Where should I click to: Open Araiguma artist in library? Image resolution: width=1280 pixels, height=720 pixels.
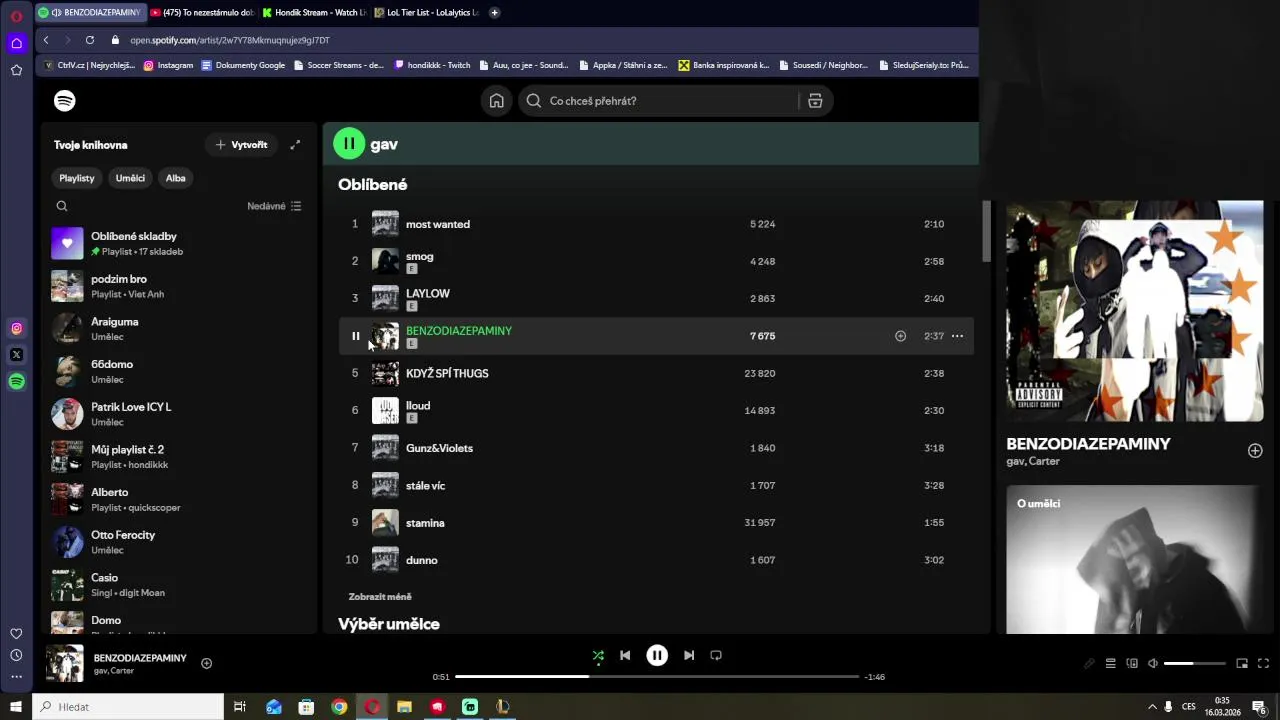(x=180, y=329)
